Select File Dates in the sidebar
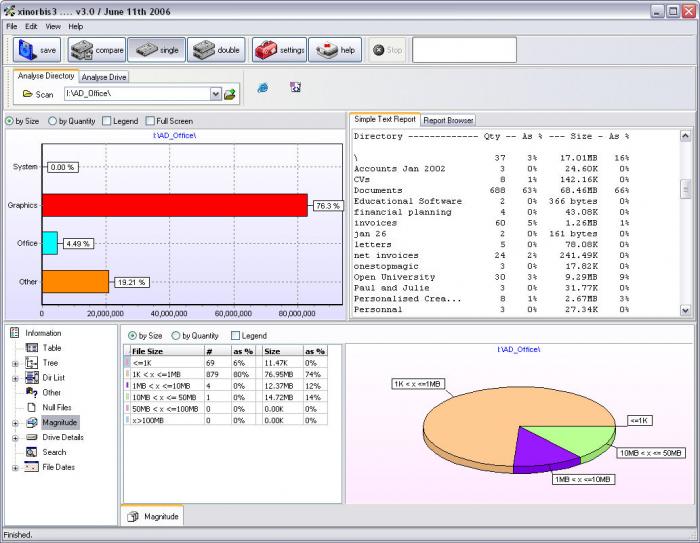Screen dimensions: 700x543 coord(58,467)
